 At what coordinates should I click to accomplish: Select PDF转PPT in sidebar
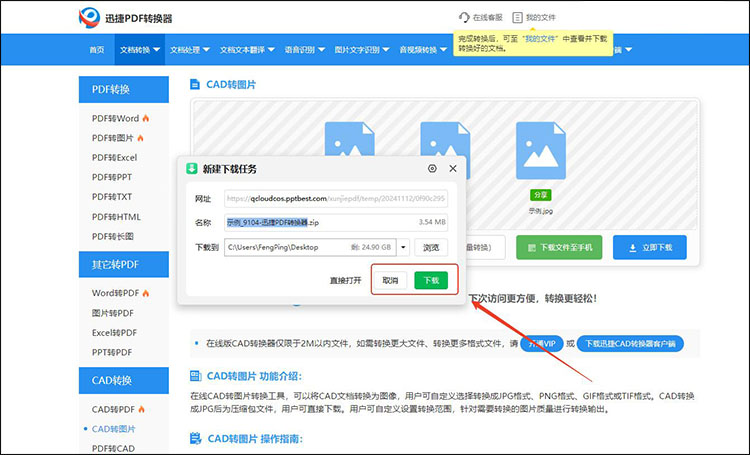click(x=112, y=177)
